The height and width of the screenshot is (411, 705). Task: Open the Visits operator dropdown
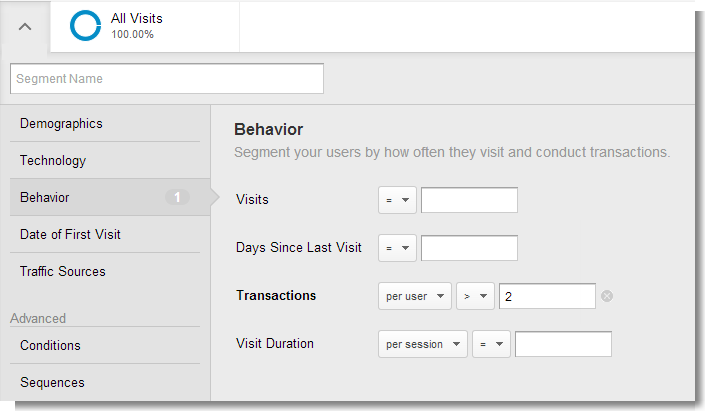tap(397, 200)
